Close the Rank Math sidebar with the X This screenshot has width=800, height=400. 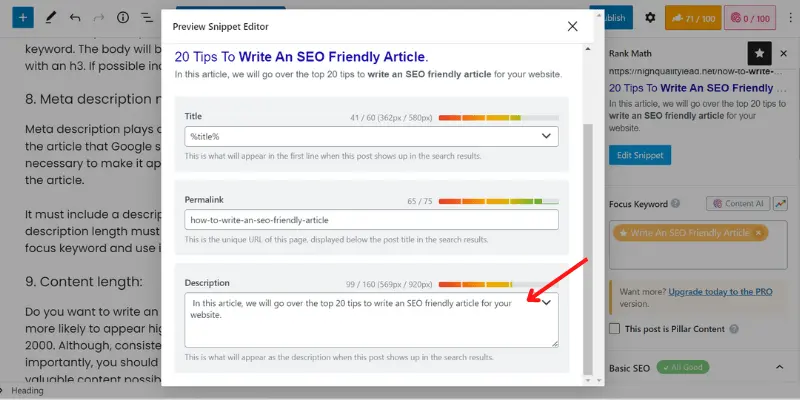(x=784, y=53)
